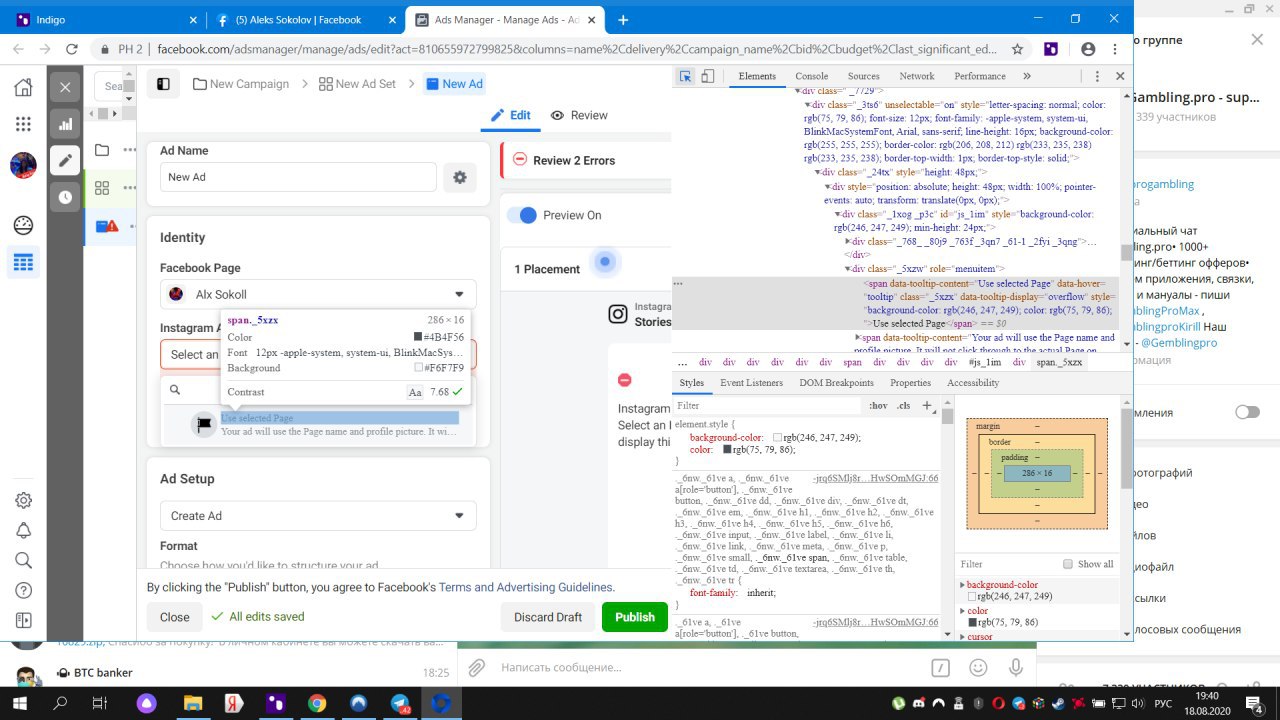Open the nine-dot apps grid menu

(x=23, y=125)
